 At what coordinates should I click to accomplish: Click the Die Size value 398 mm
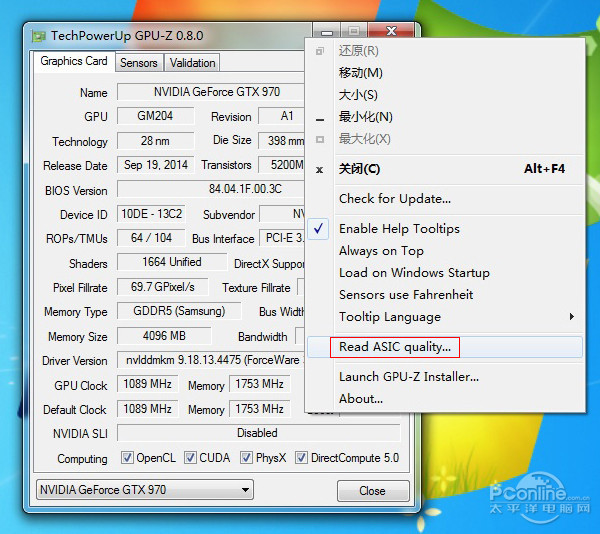click(282, 141)
